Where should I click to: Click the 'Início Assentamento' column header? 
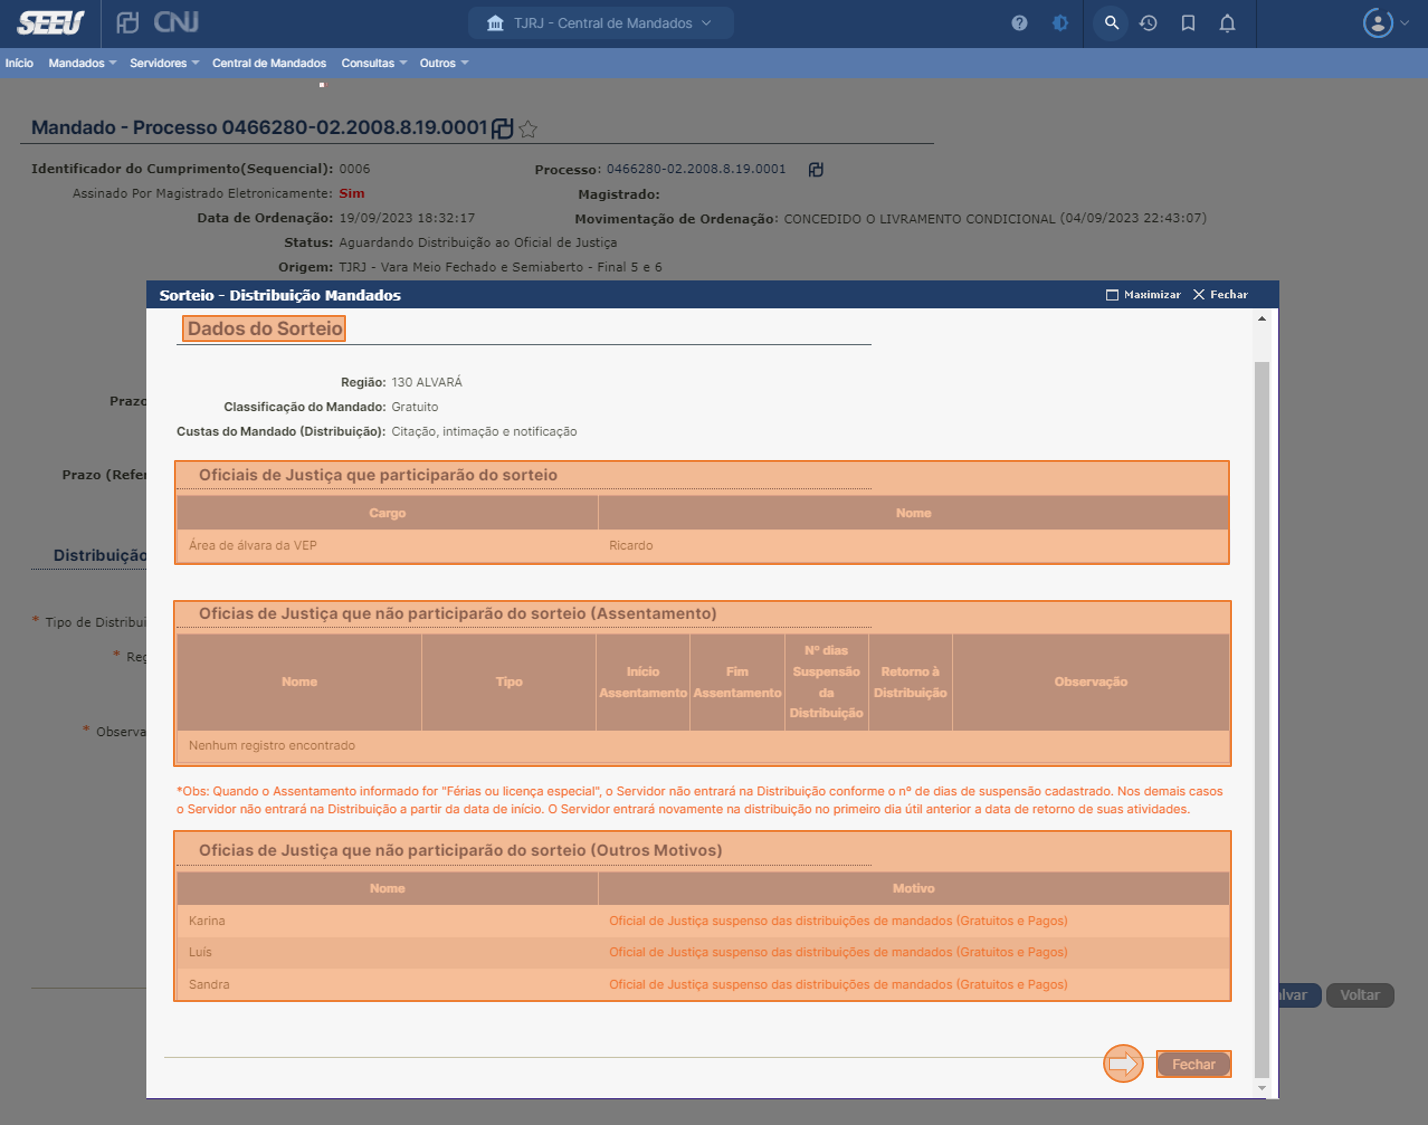pyautogui.click(x=643, y=682)
